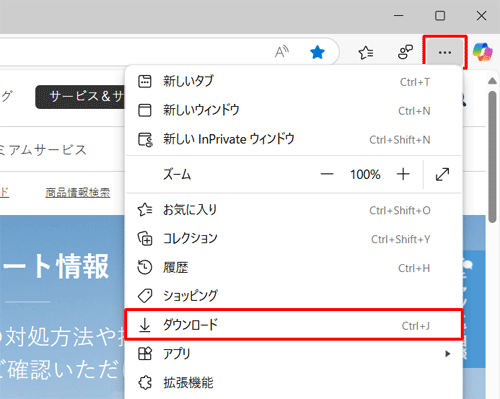Click the サービス& dark button on the page

[80, 97]
